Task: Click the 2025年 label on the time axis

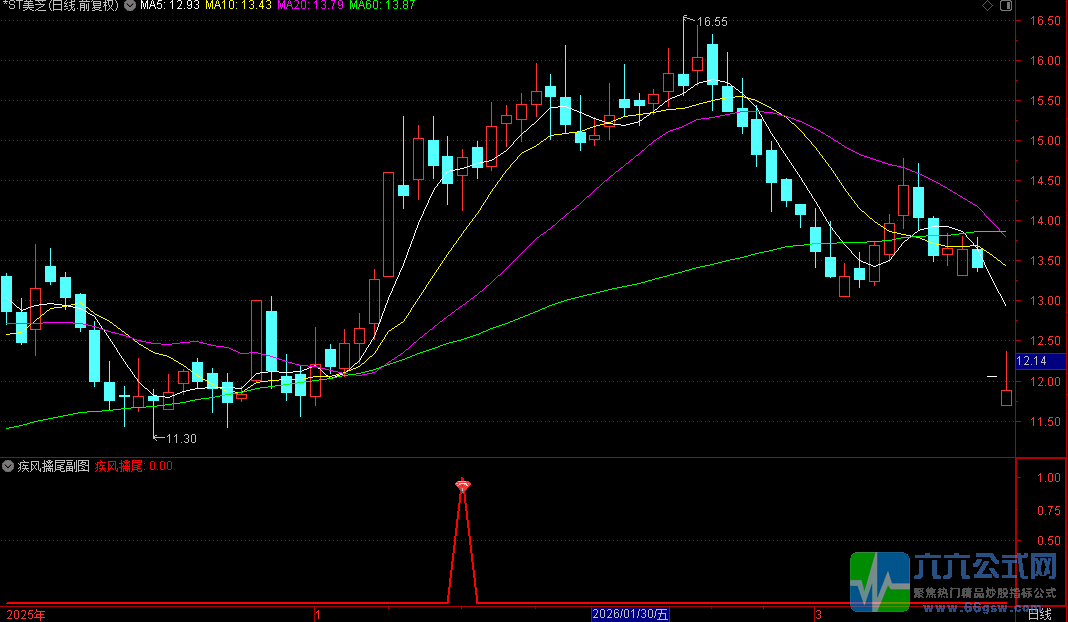Action: tap(26, 615)
